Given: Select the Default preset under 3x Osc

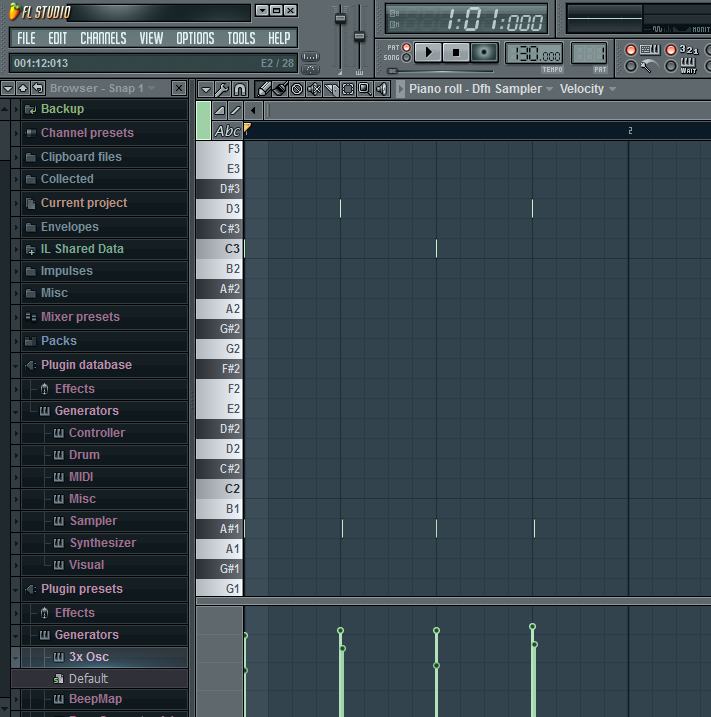Looking at the screenshot, I should click(88, 679).
